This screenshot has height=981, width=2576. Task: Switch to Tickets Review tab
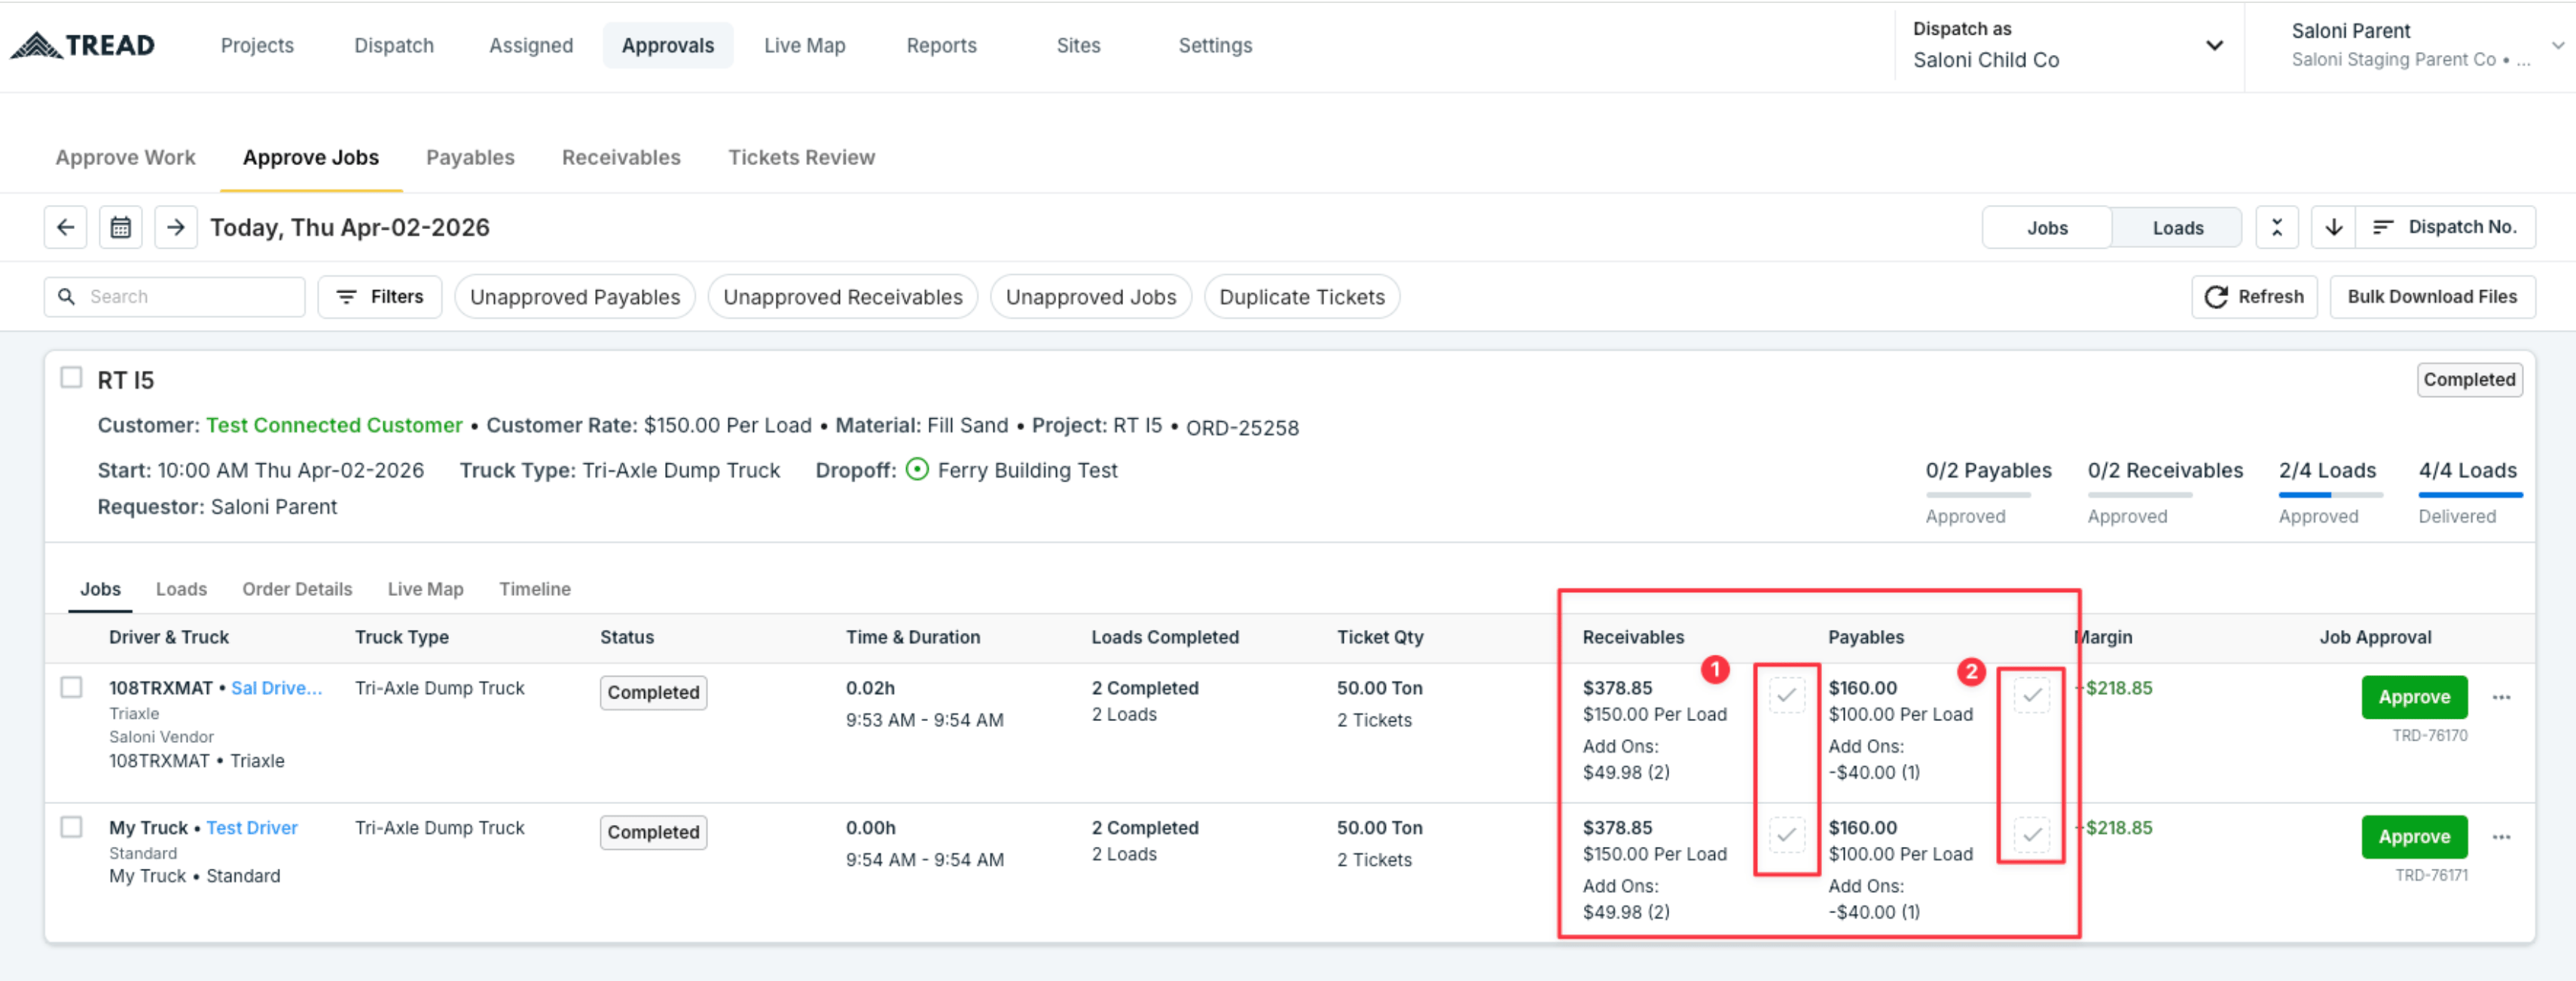pos(801,158)
